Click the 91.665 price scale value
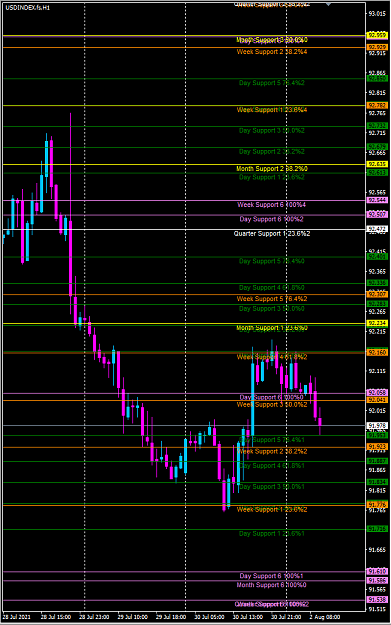This screenshot has width=391, height=625. coord(377,550)
